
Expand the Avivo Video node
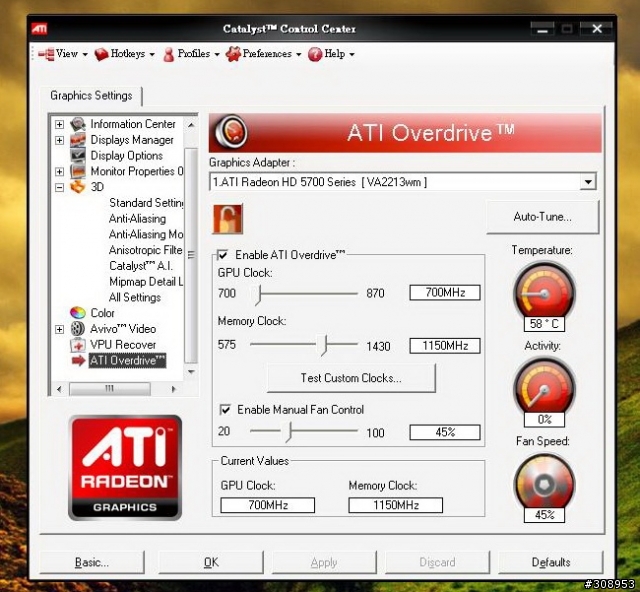click(60, 329)
